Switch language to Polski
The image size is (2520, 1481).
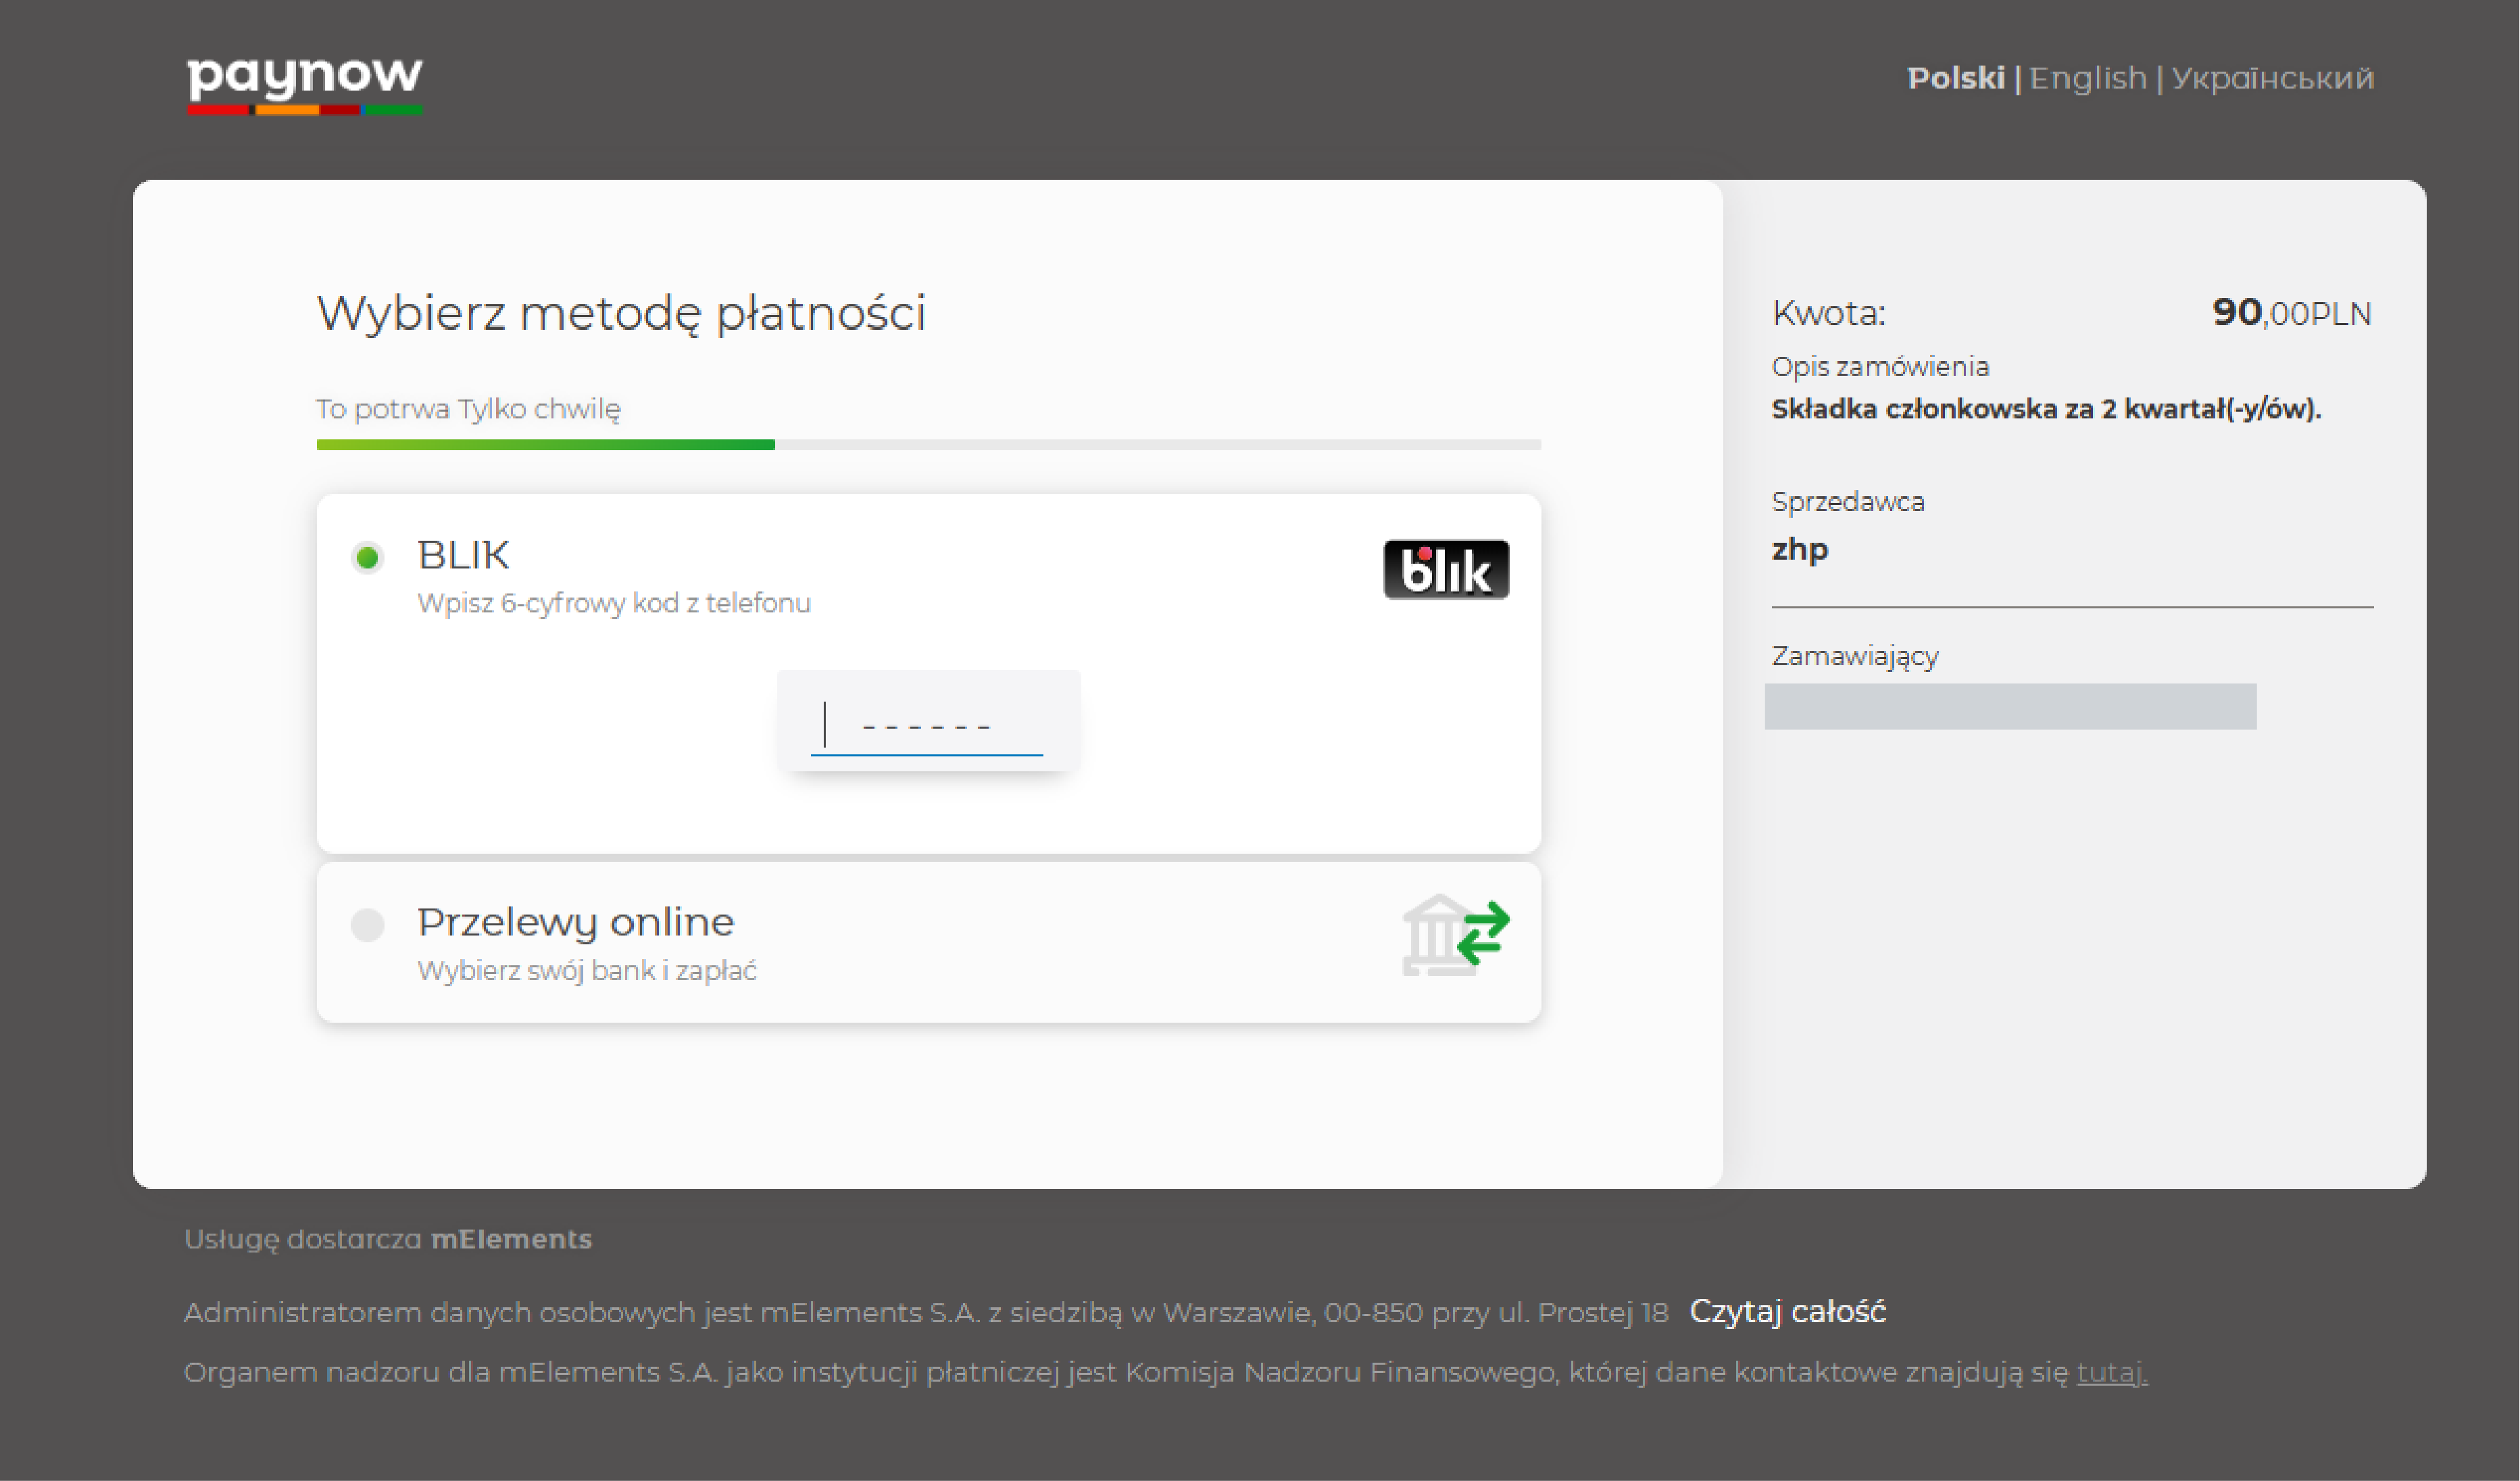click(1955, 78)
